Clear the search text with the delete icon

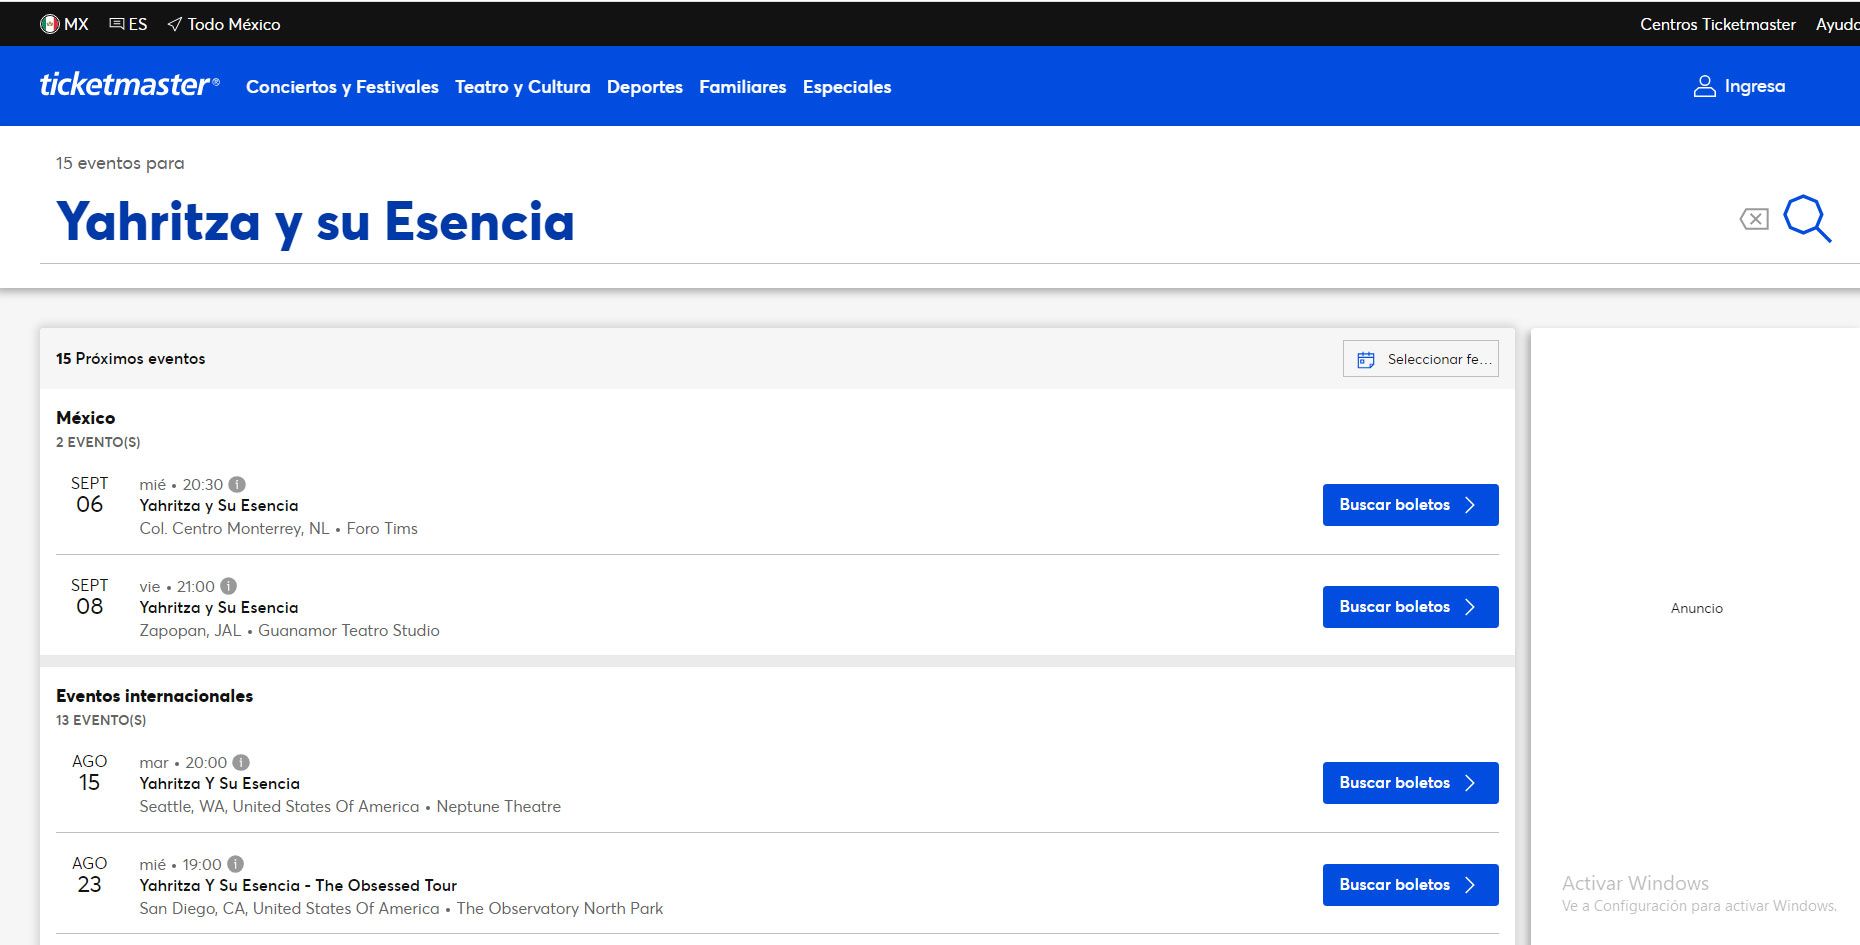tap(1754, 219)
